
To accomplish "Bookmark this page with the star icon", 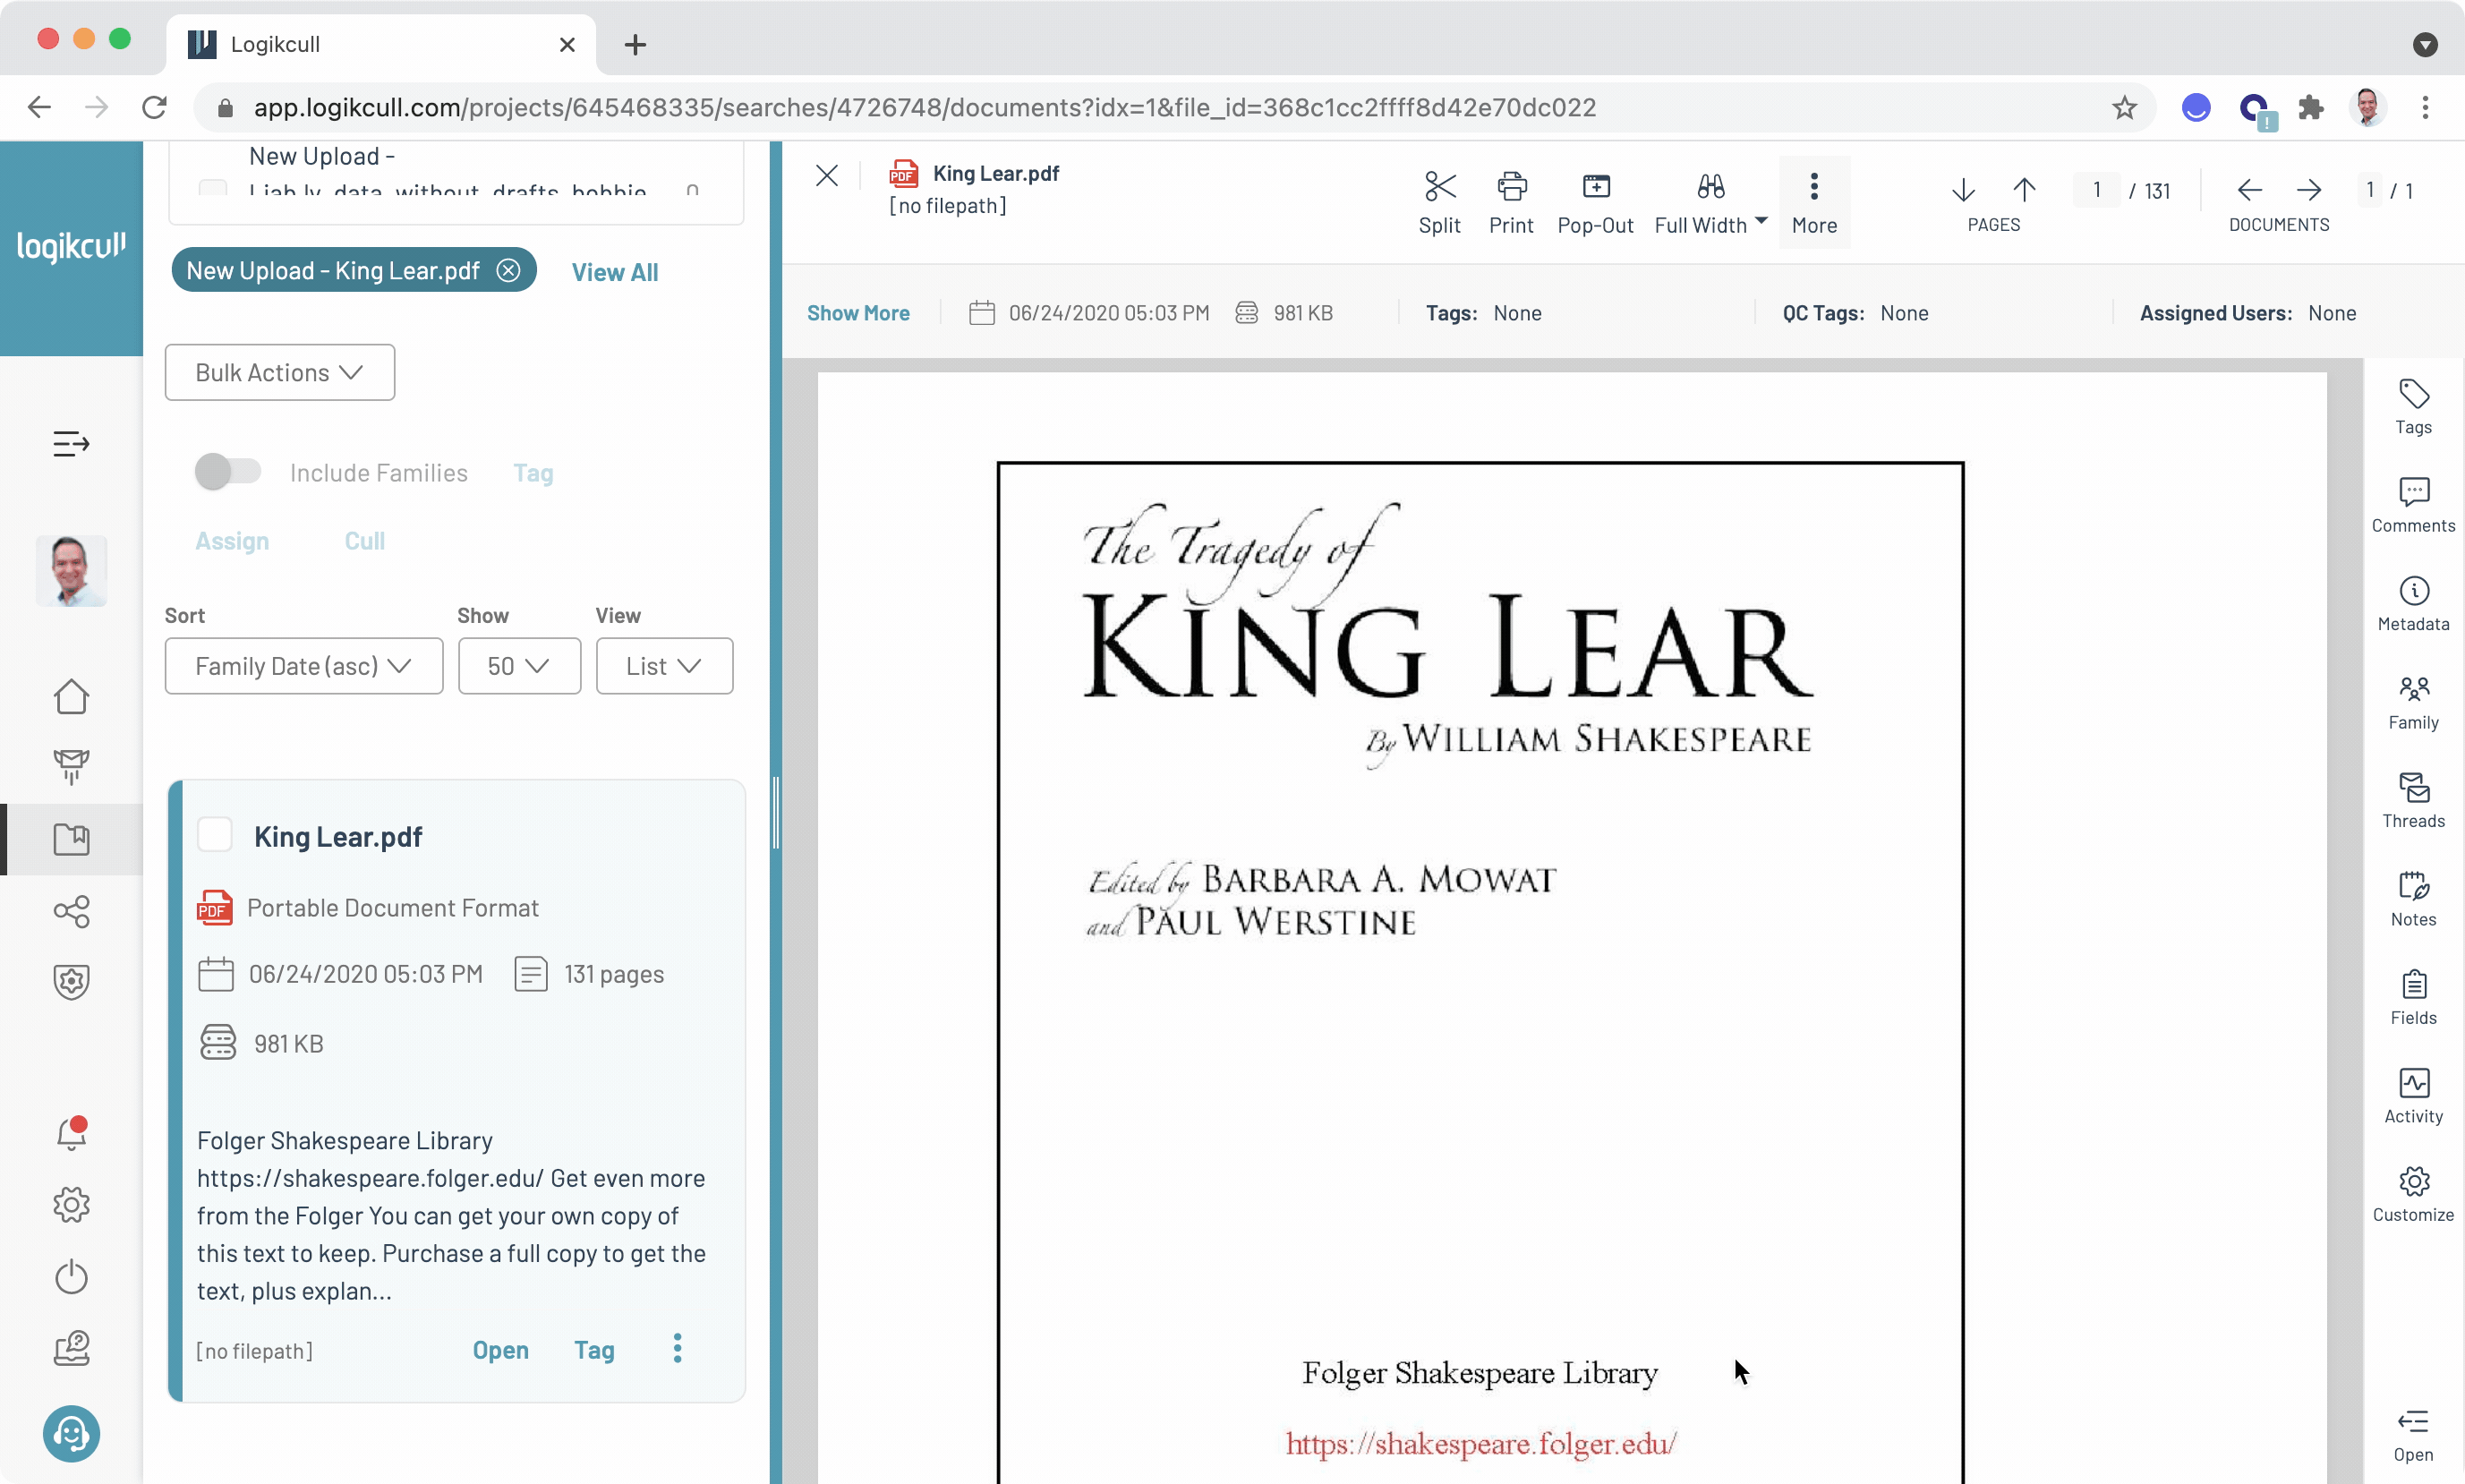I will pyautogui.click(x=2123, y=107).
